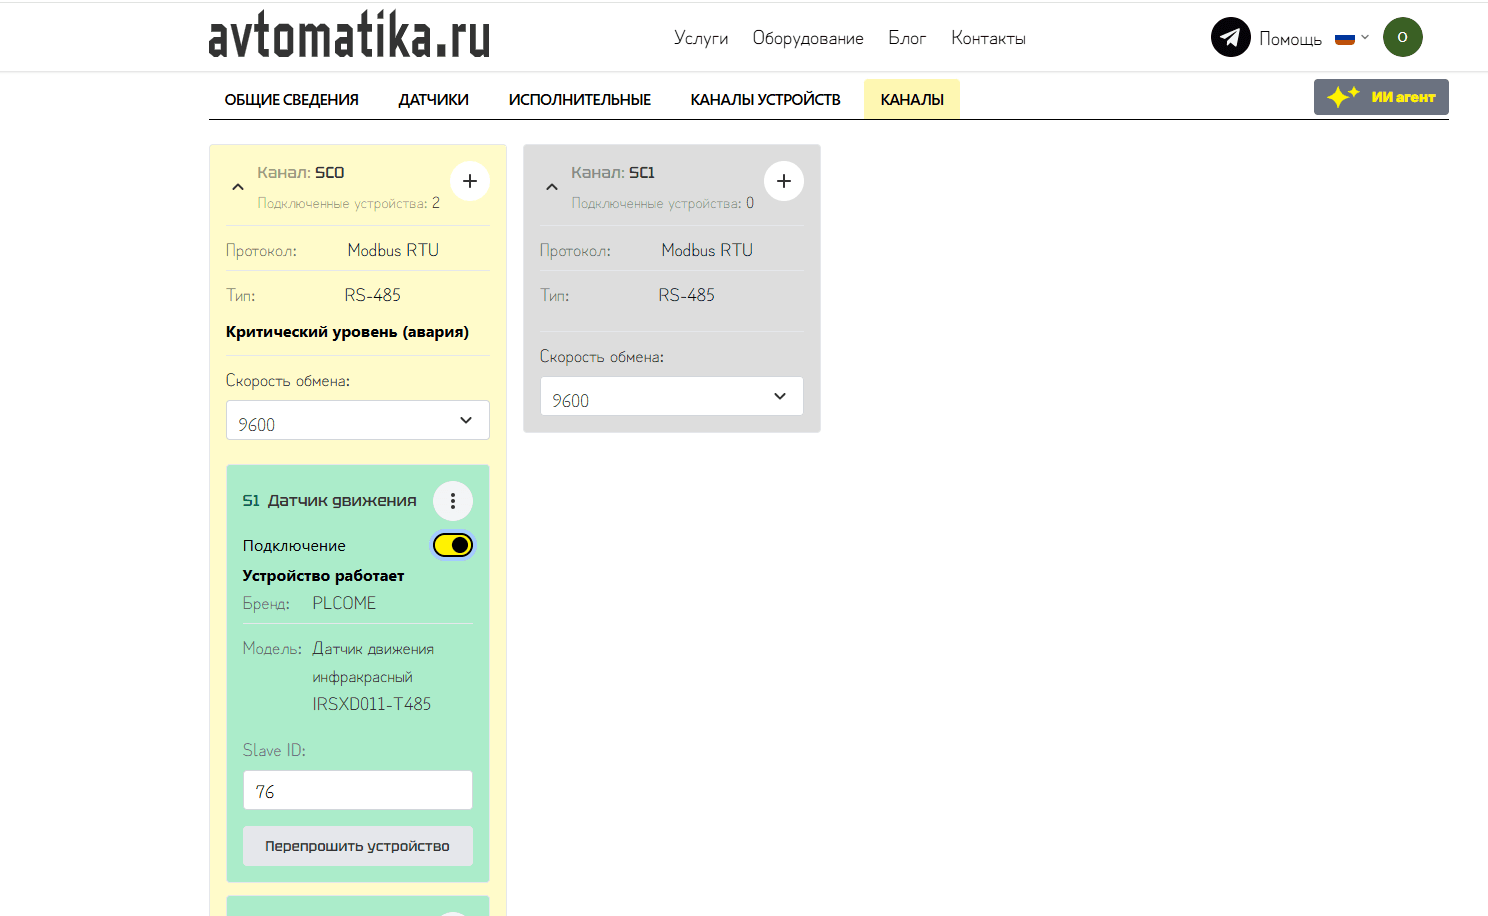Viewport: 1488px width, 916px height.
Task: Open user profile avatar menu
Action: [1402, 37]
